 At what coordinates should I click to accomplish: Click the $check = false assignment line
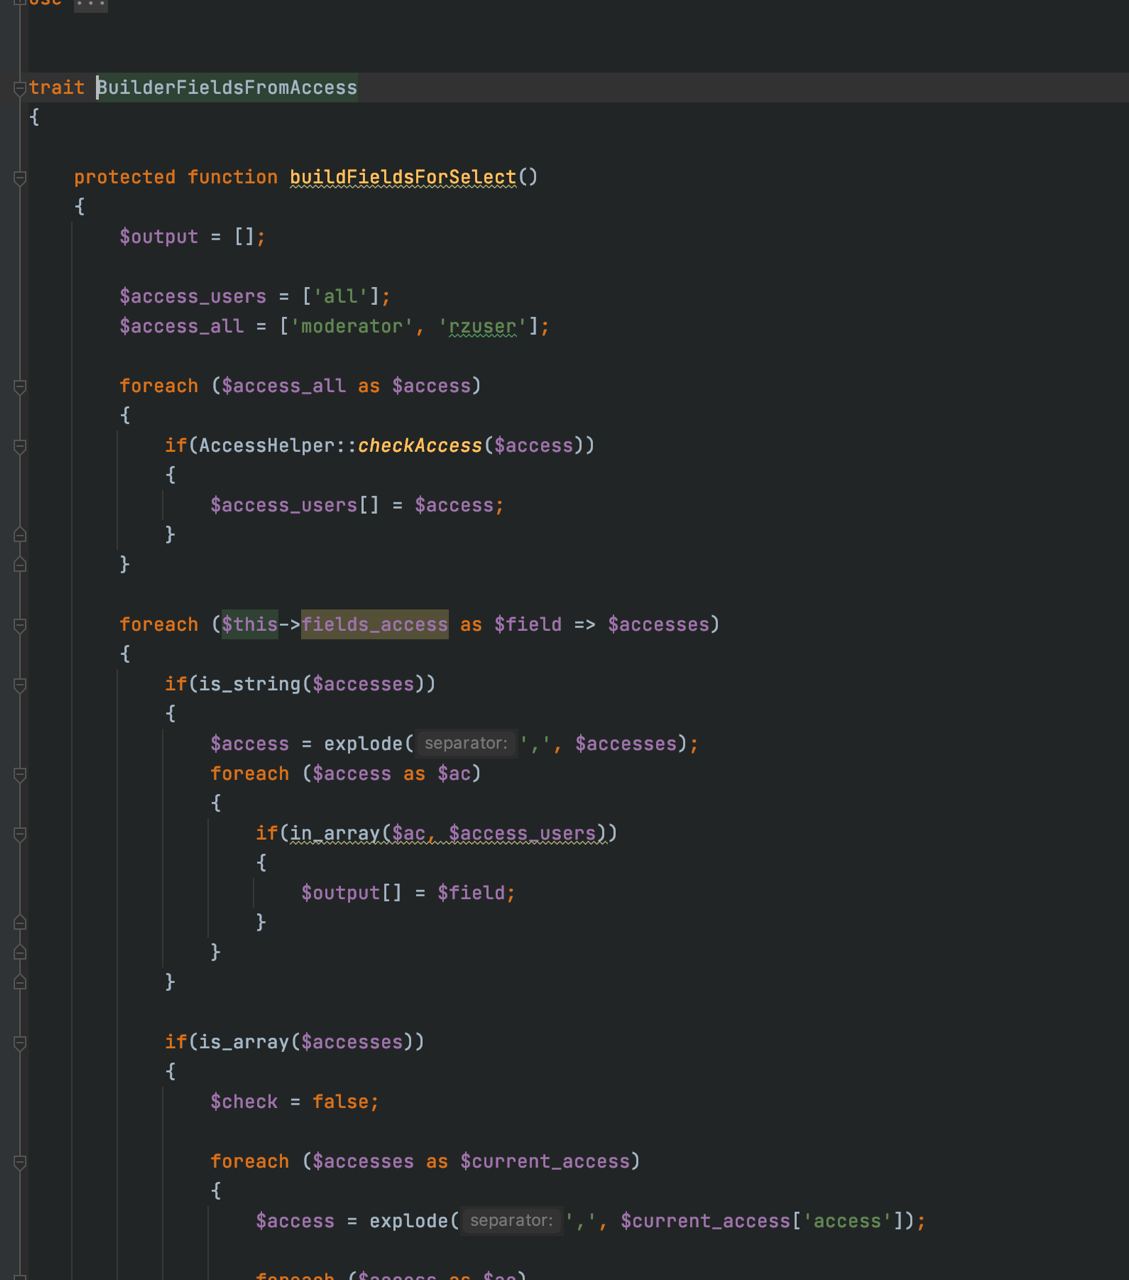click(x=295, y=1101)
